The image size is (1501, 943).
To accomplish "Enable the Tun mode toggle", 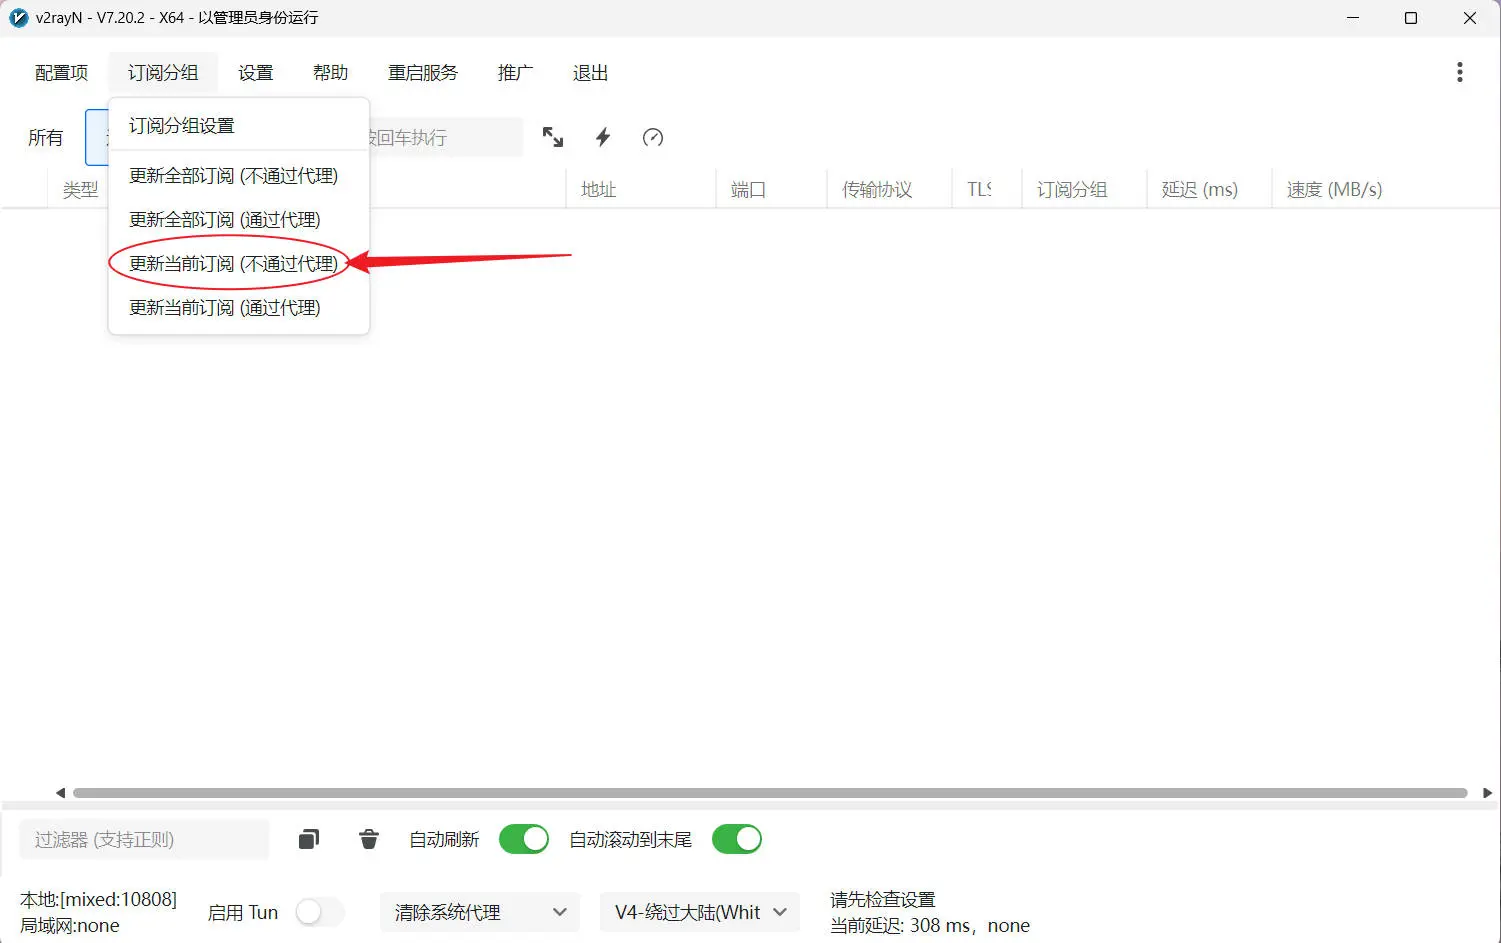I will (x=319, y=912).
